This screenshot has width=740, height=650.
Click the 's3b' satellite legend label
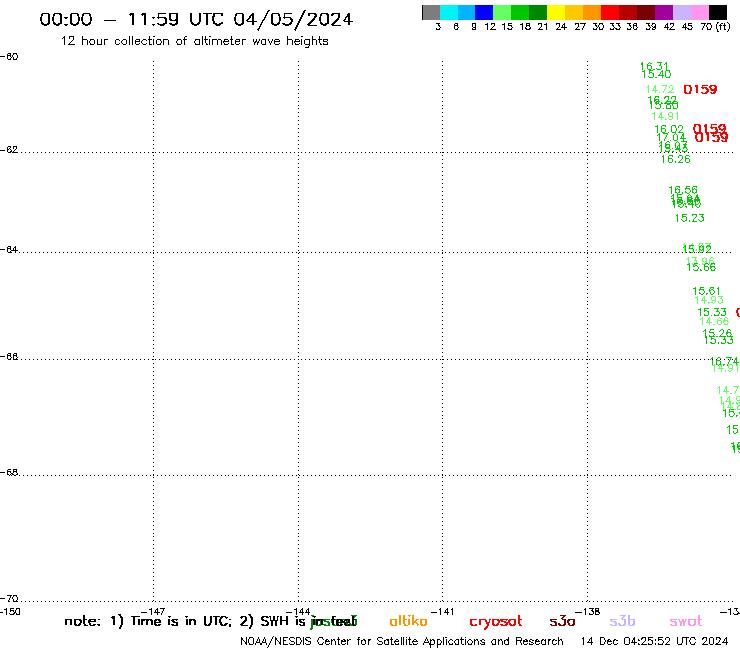(622, 621)
